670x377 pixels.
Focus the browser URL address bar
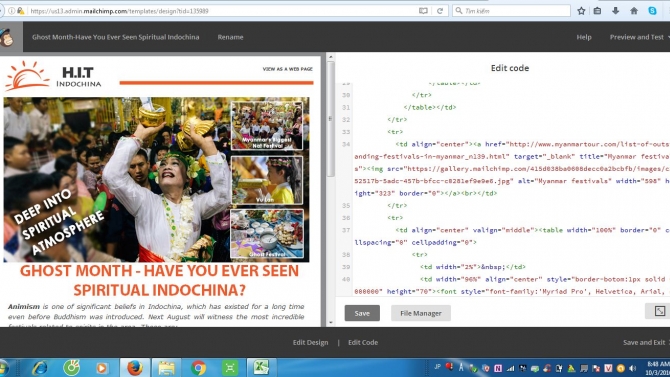click(222, 11)
